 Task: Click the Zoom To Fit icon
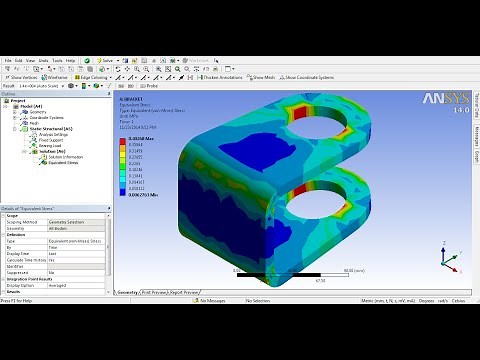click(x=159, y=69)
